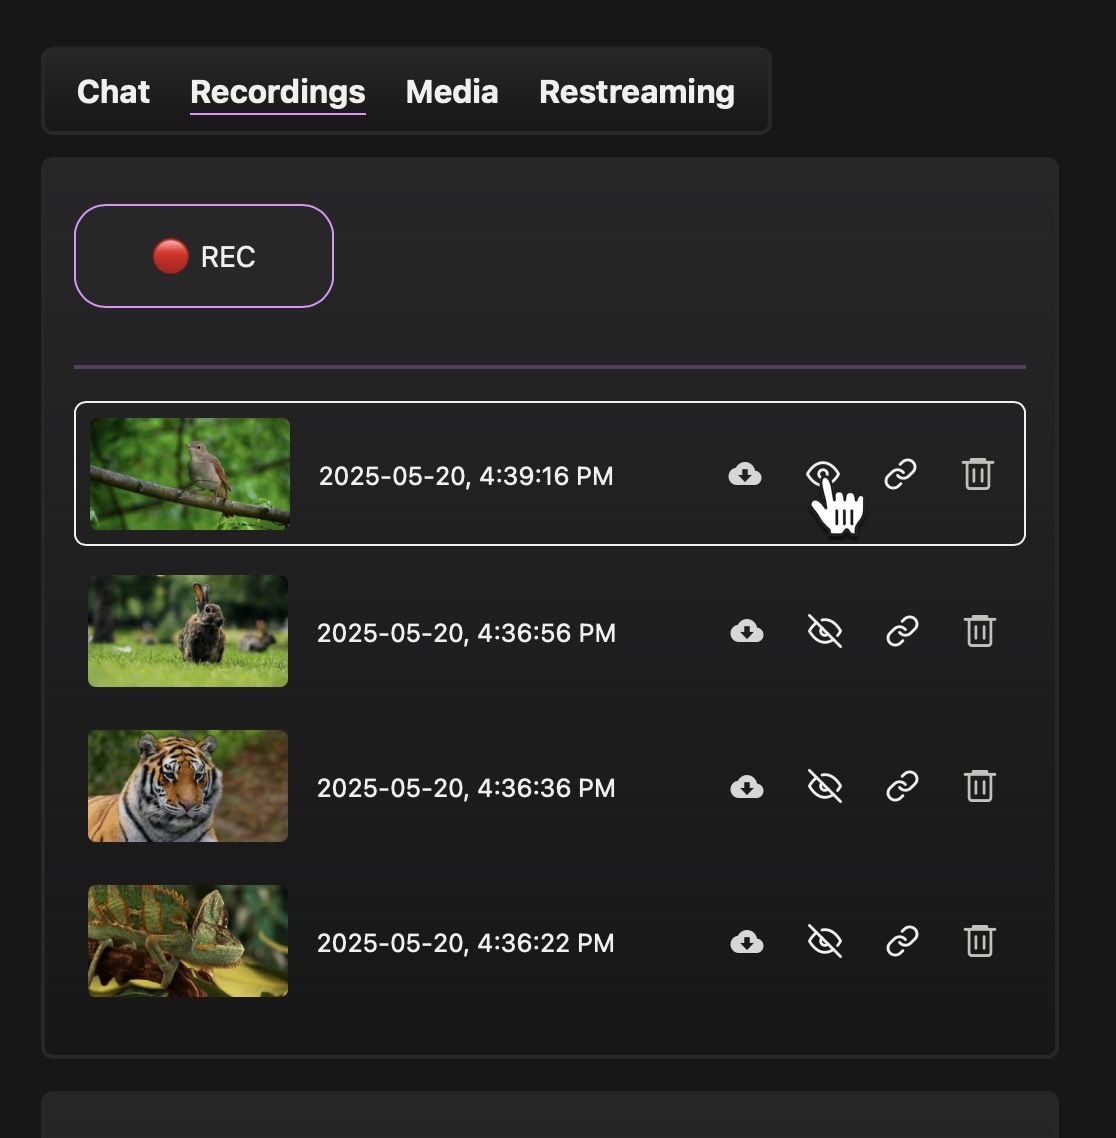
Task: Go to the Restreaming tab
Action: coord(637,92)
